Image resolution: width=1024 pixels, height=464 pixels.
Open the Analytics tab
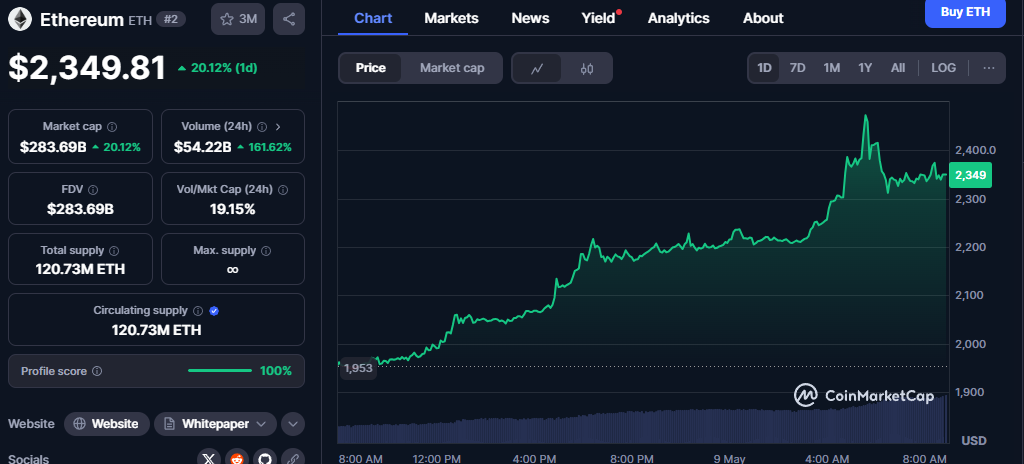(679, 18)
